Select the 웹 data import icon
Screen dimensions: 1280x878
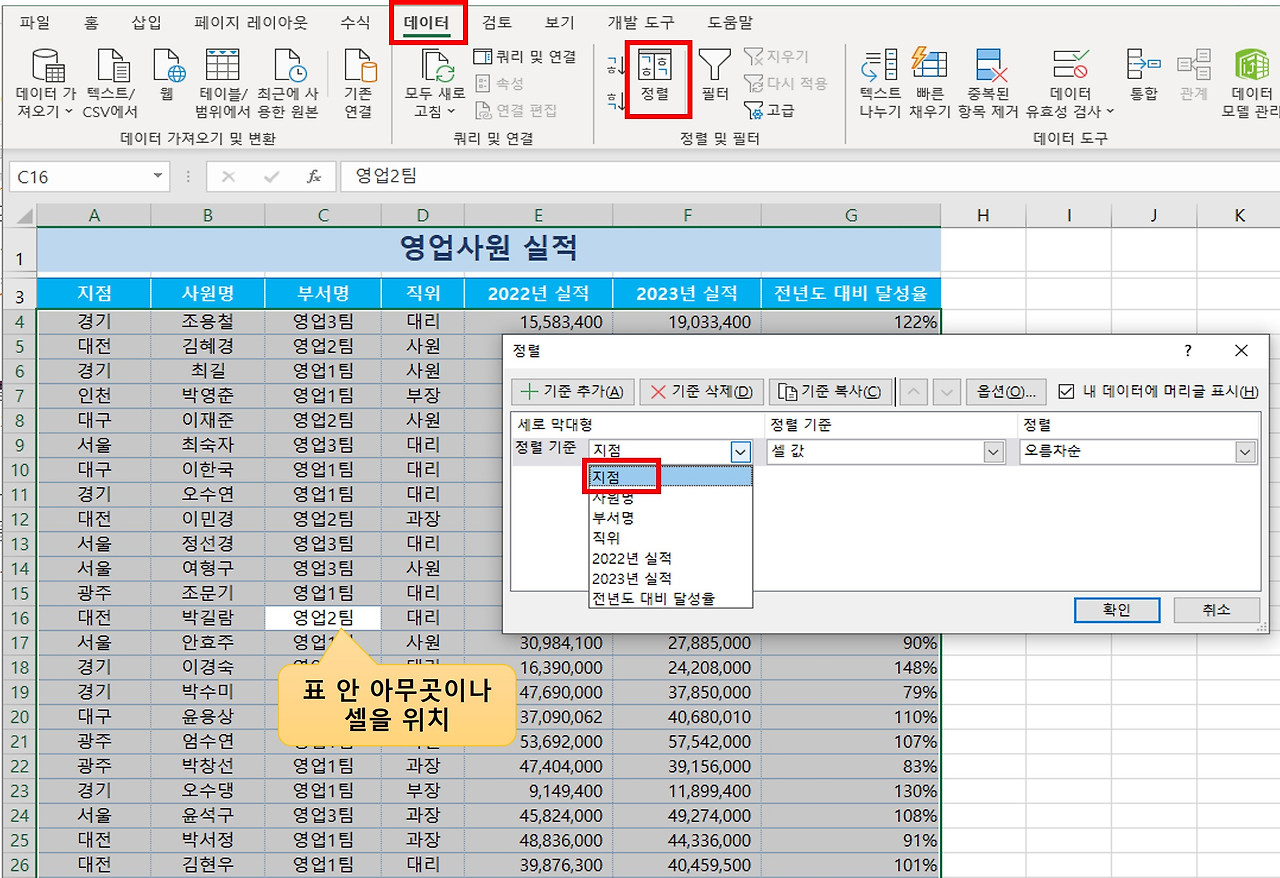tap(168, 78)
